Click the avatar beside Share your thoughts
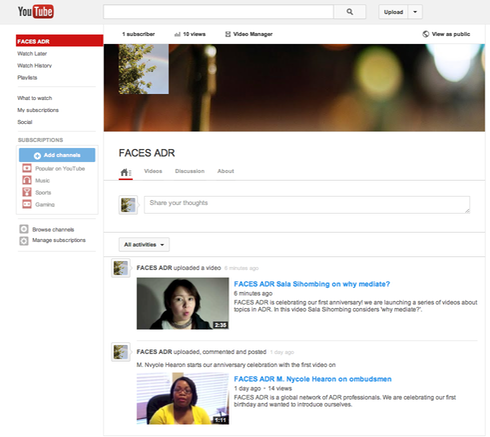The image size is (490, 437). tap(128, 205)
